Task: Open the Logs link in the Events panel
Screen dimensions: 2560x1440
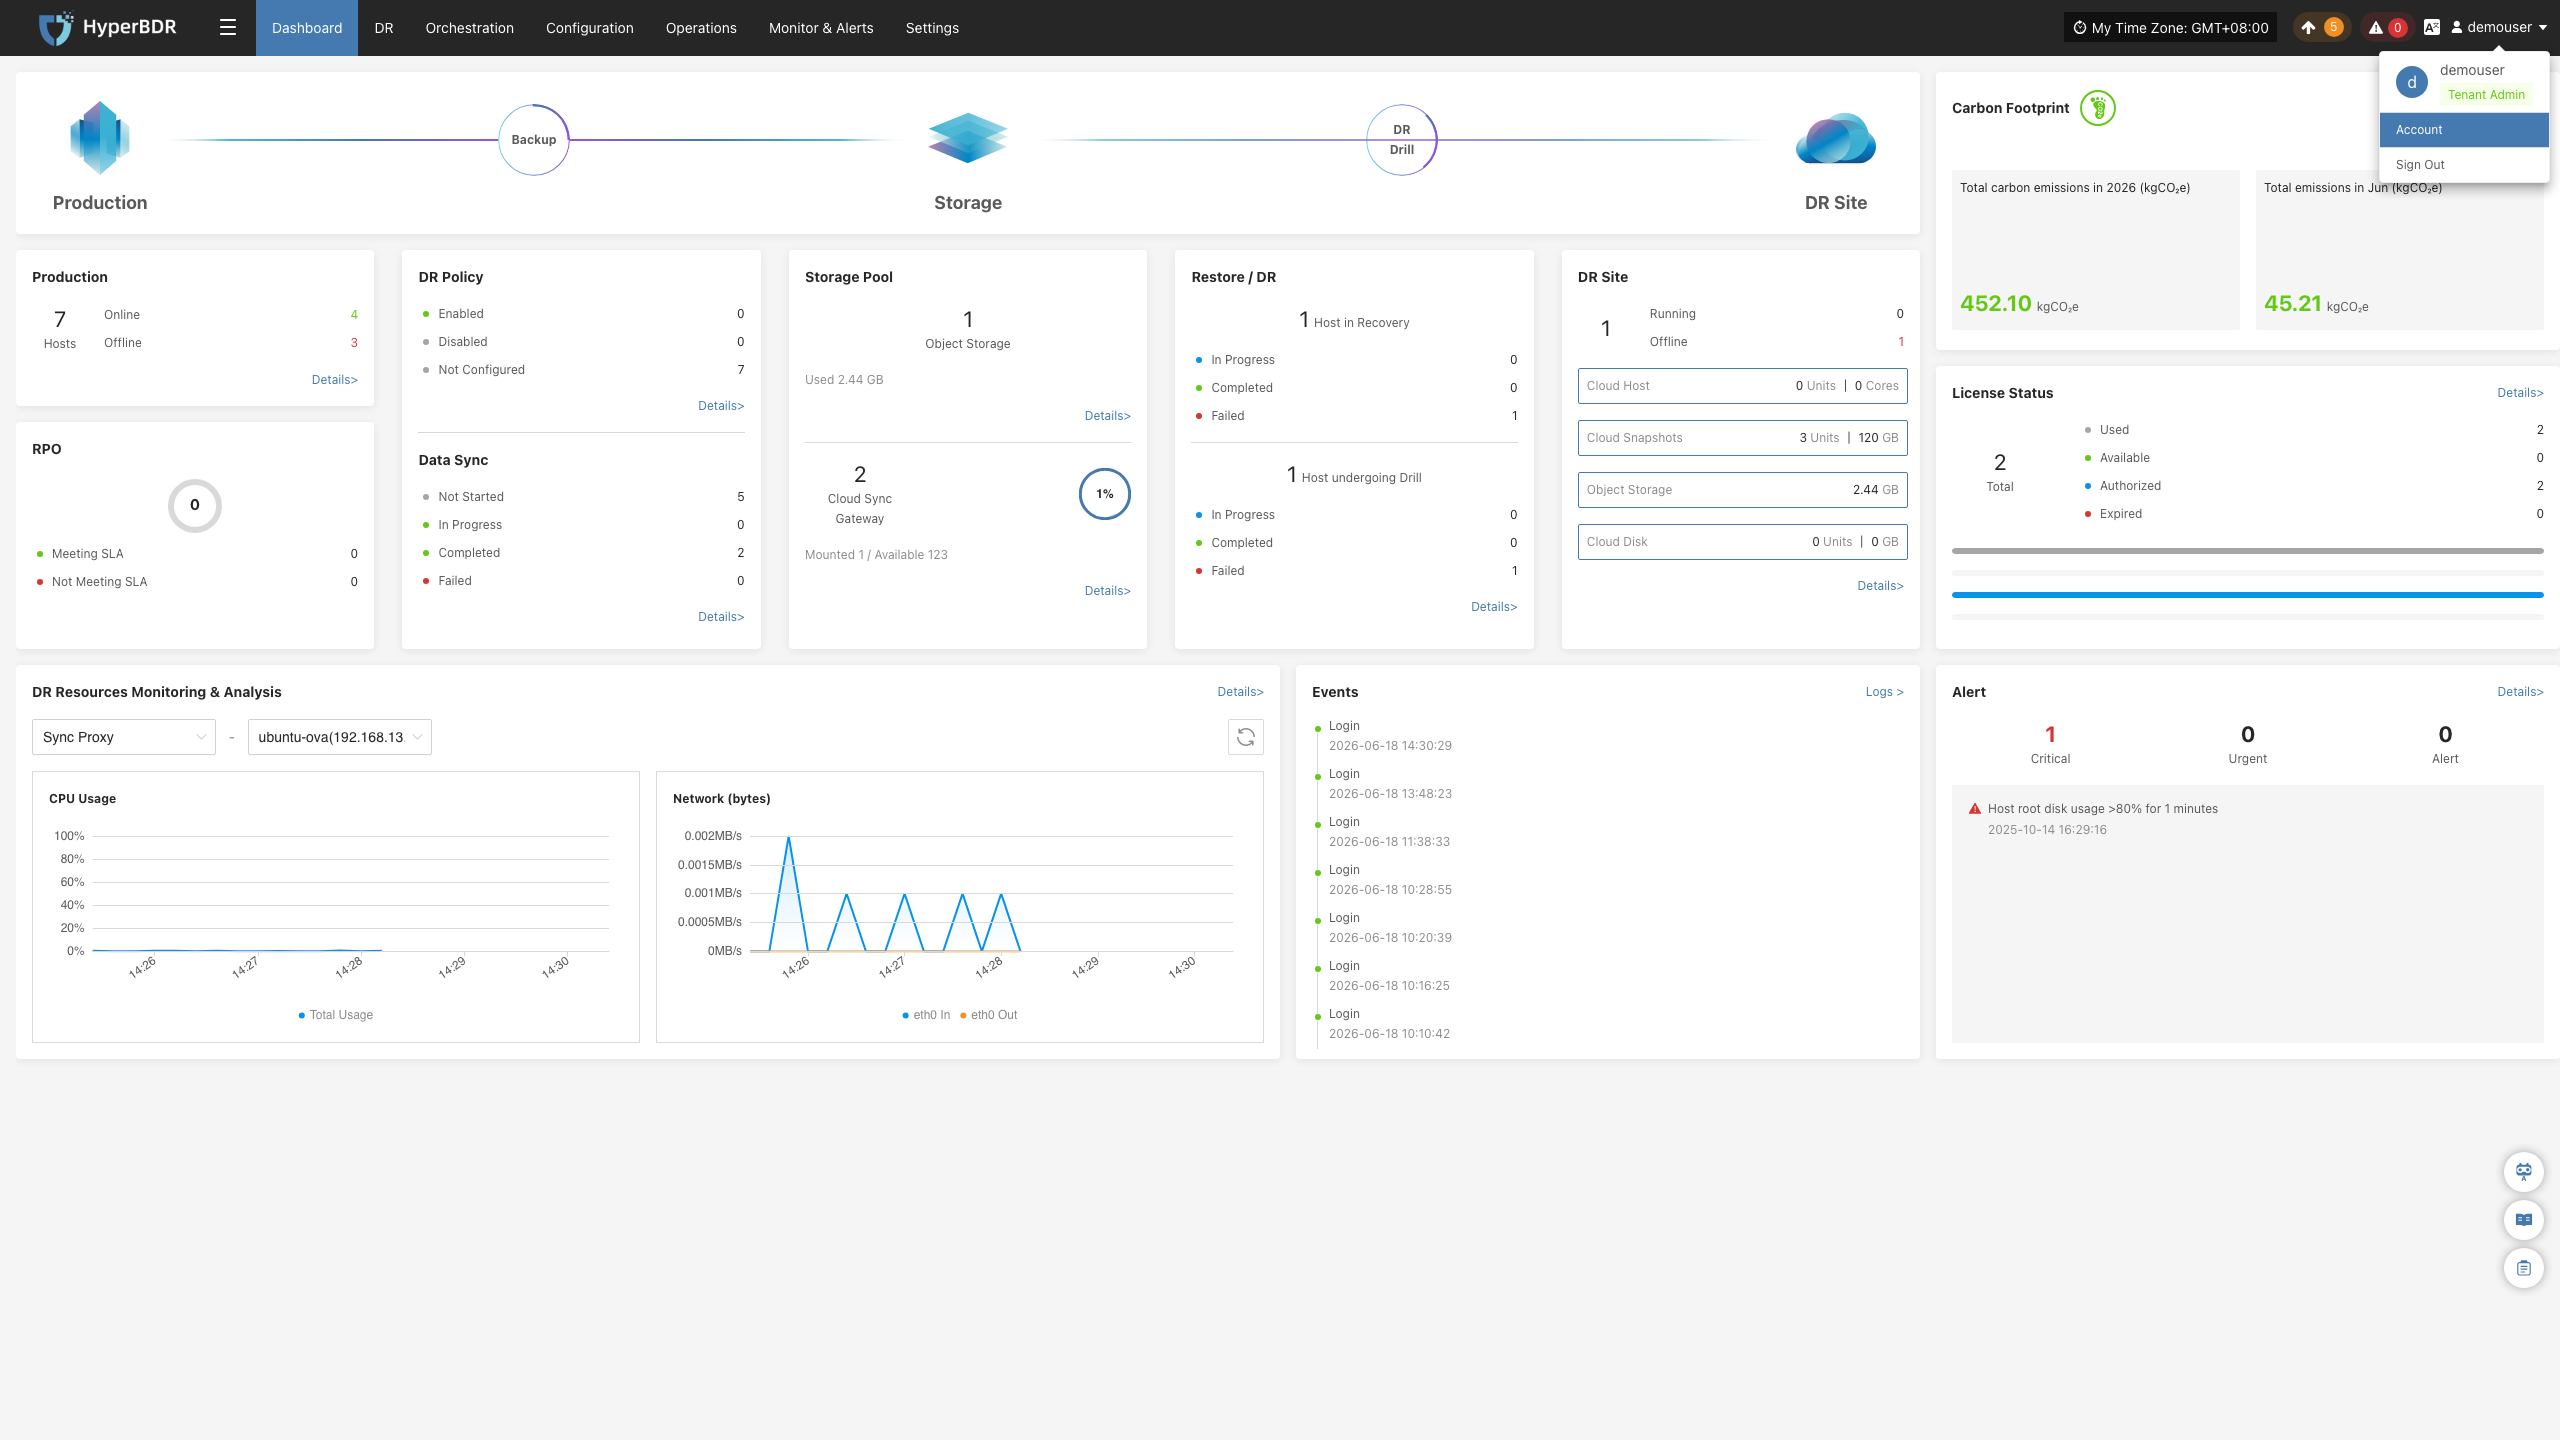Action: point(1885,692)
